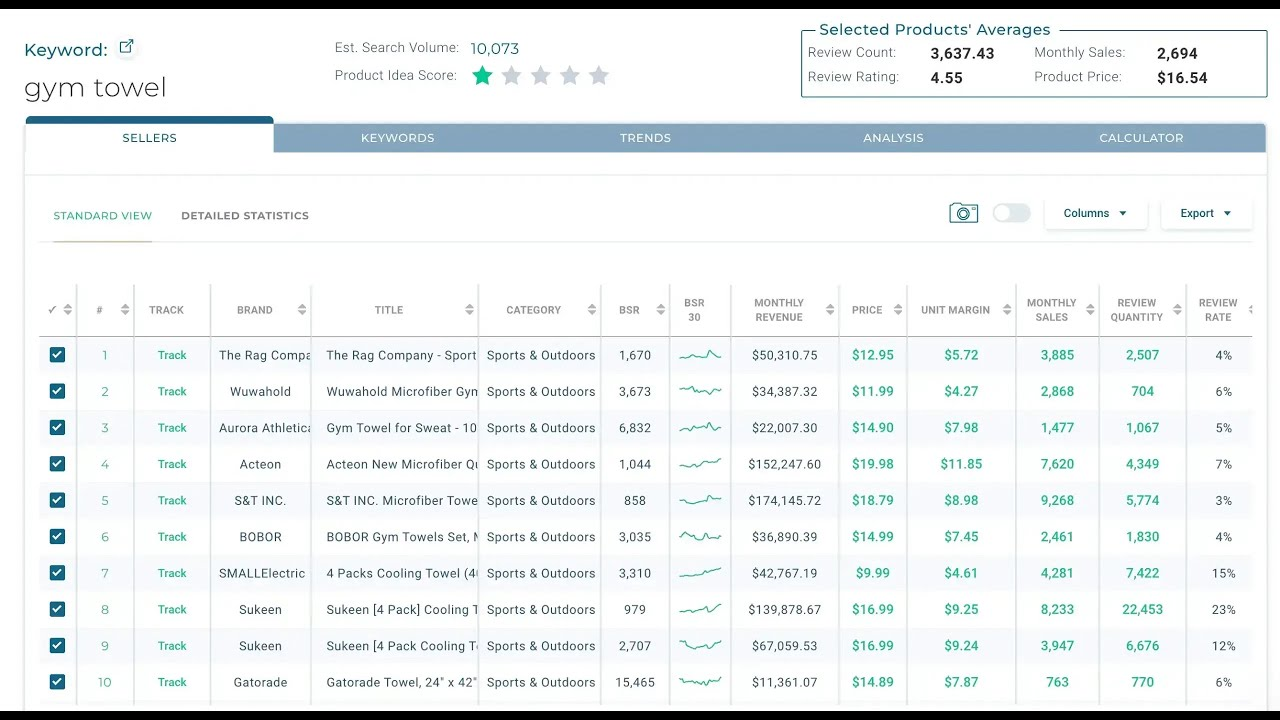Track the BOBOR product
Image resolution: width=1280 pixels, height=720 pixels.
[x=172, y=536]
